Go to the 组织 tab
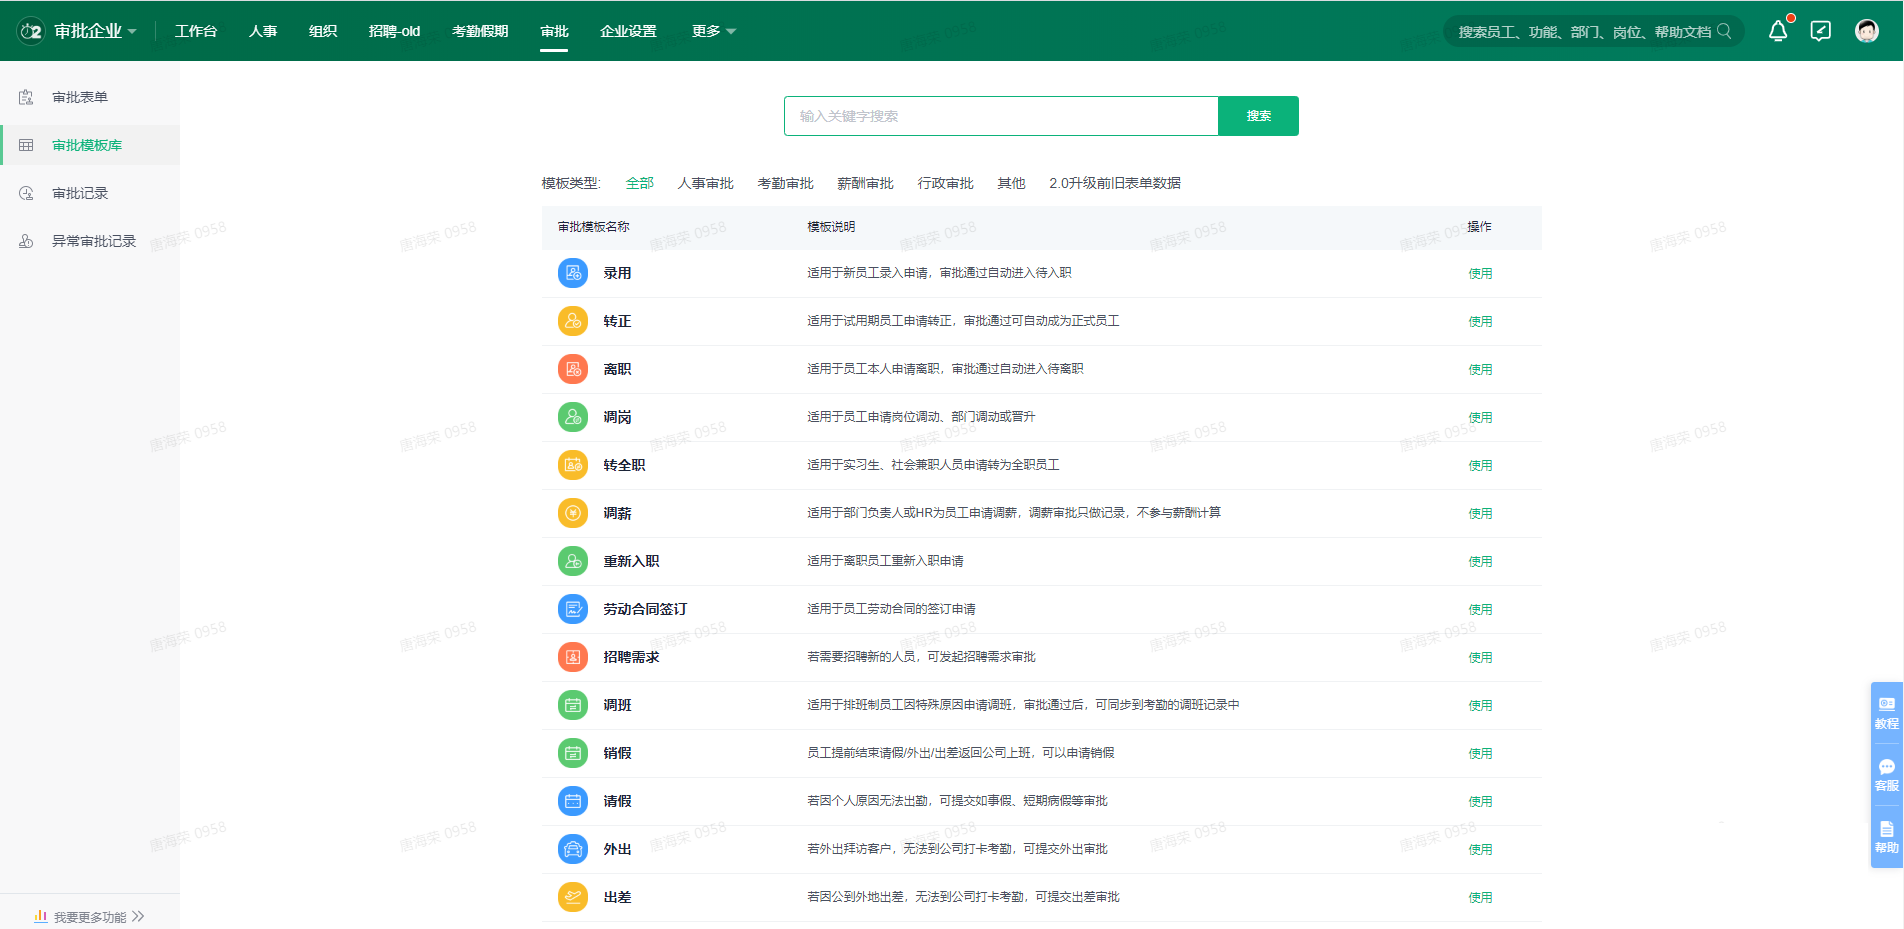This screenshot has height=929, width=1904. pyautogui.click(x=323, y=31)
